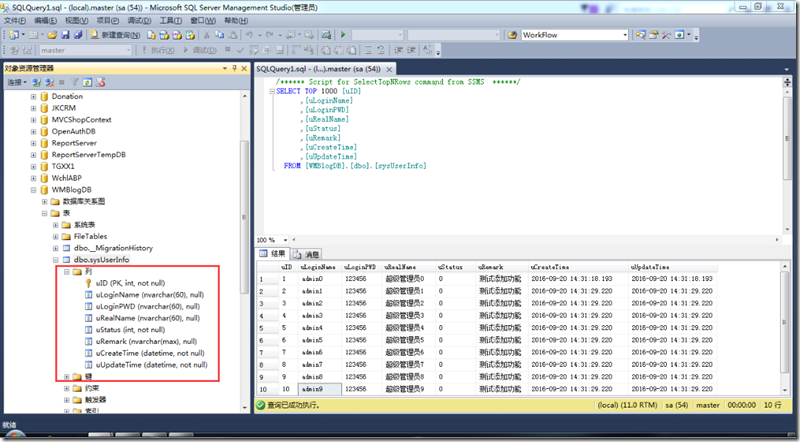Screen dimensions: 800x442
Task: Click the Save All toolbar icon
Action: click(78, 35)
